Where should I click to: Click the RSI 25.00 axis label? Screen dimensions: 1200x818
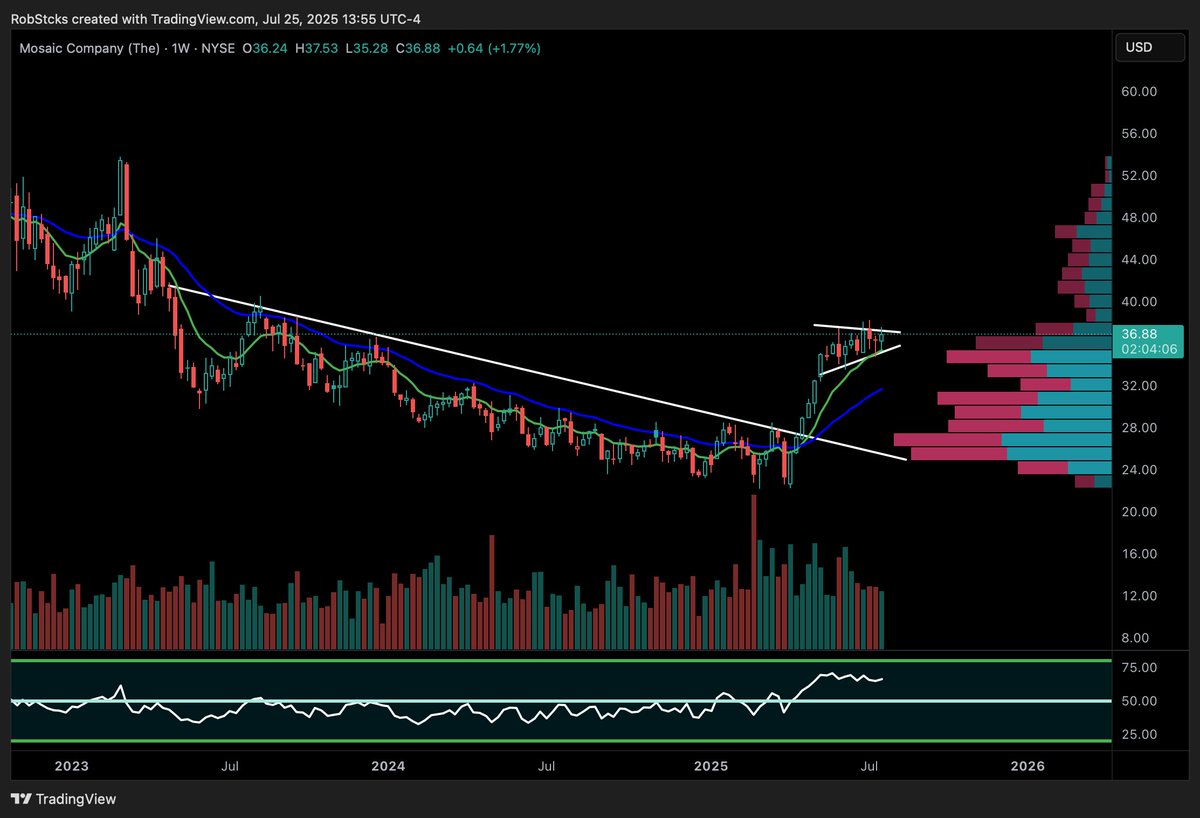pyautogui.click(x=1139, y=733)
